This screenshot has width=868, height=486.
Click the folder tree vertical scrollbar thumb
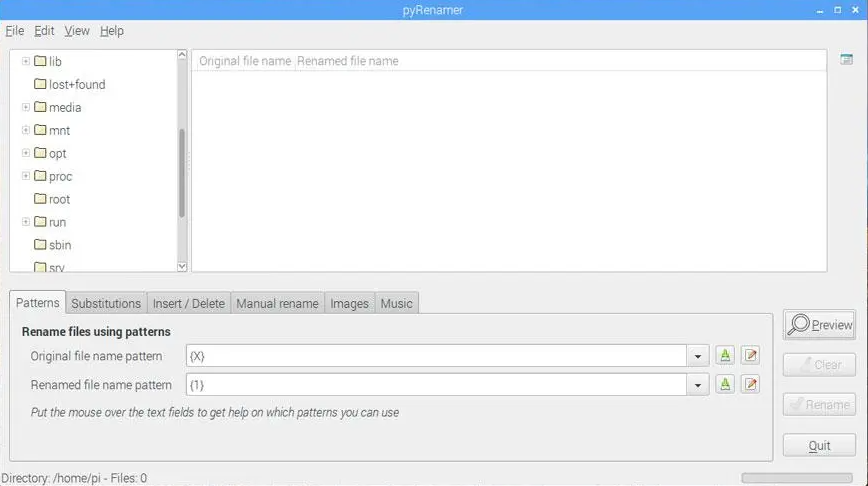click(x=182, y=173)
